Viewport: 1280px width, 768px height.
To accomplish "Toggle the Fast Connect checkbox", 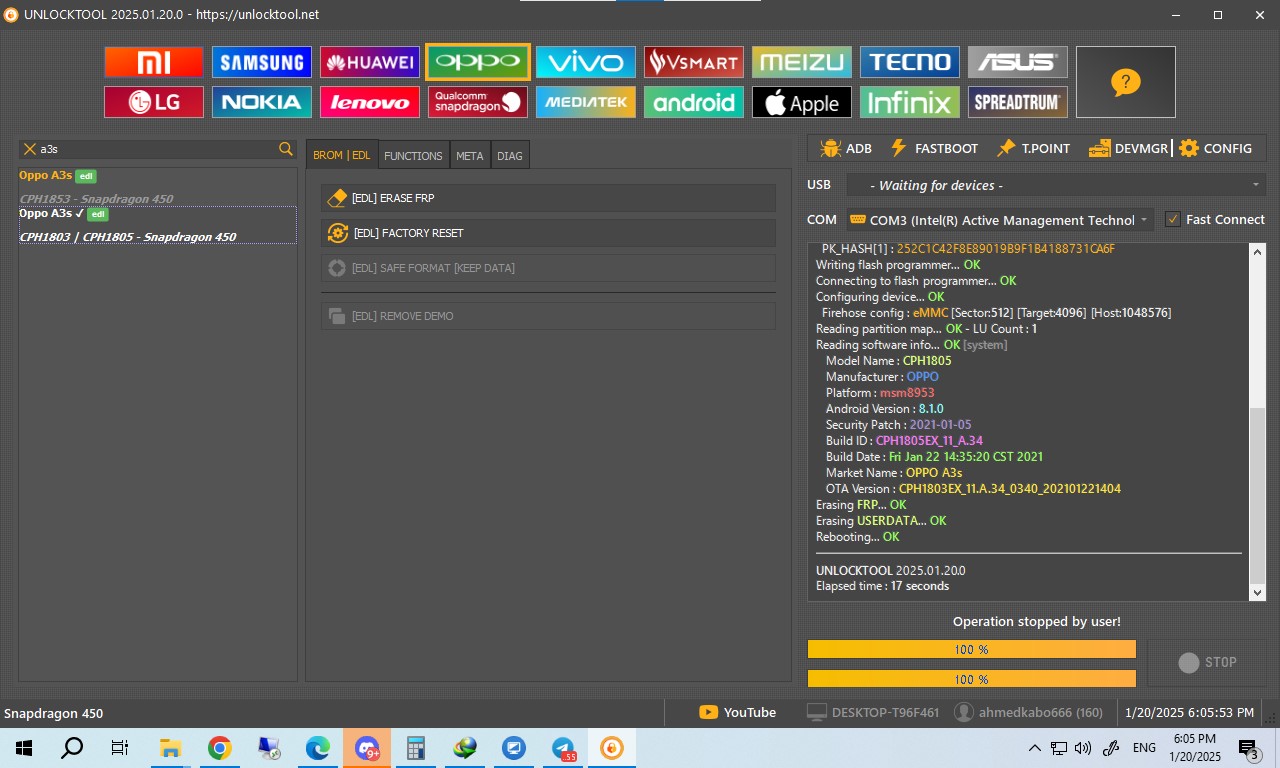I will [1173, 219].
